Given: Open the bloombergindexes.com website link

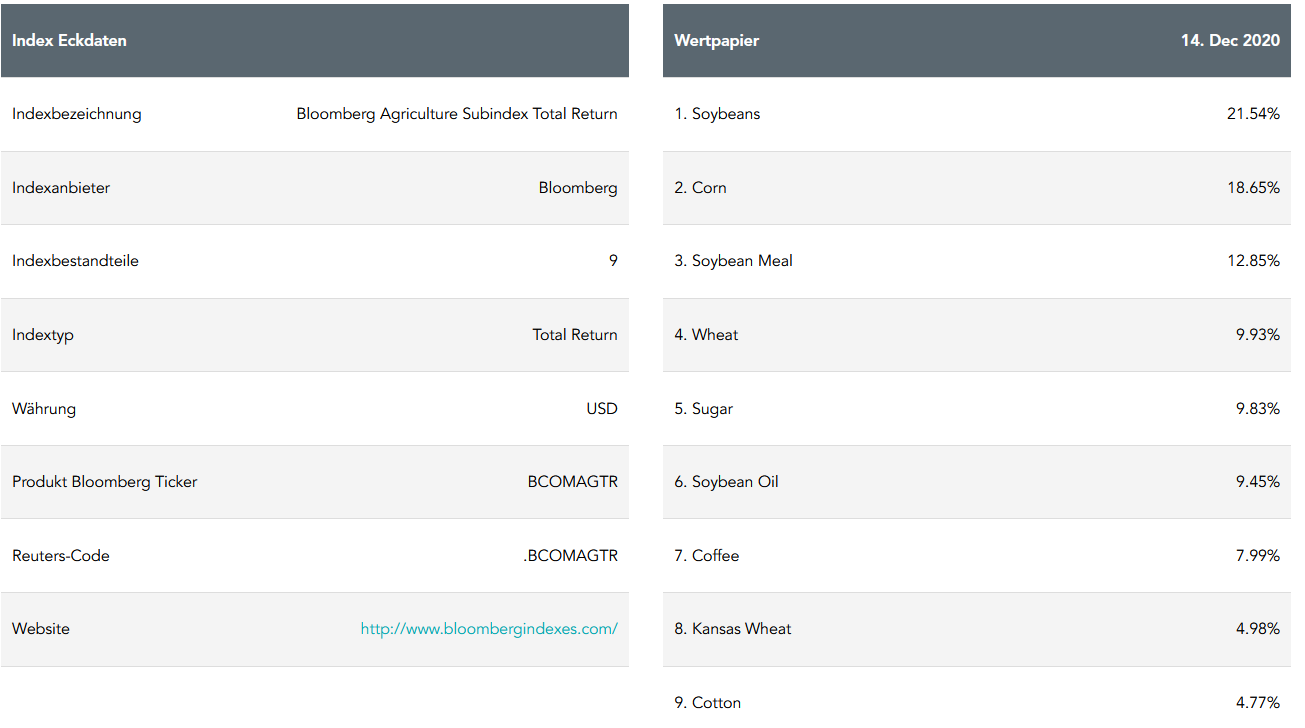Looking at the screenshot, I should coord(489,629).
